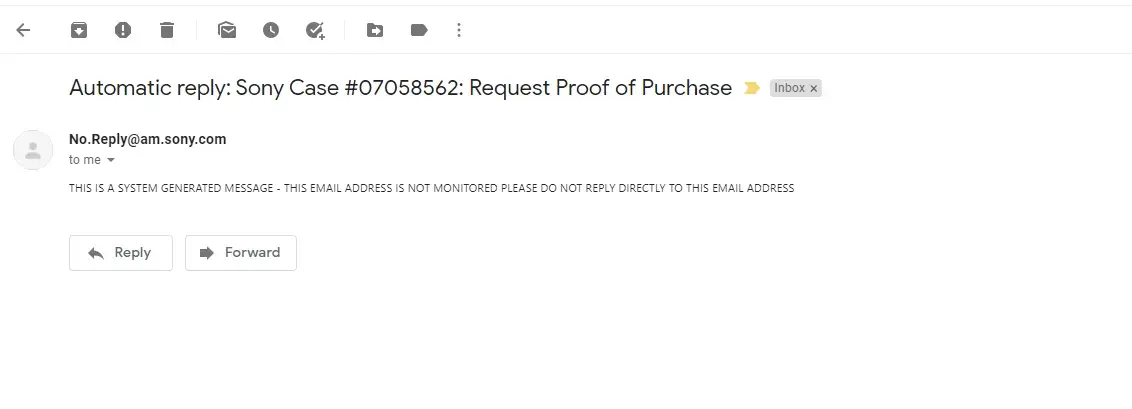Remove the Inbox label with x
The height and width of the screenshot is (409, 1132).
click(x=814, y=88)
